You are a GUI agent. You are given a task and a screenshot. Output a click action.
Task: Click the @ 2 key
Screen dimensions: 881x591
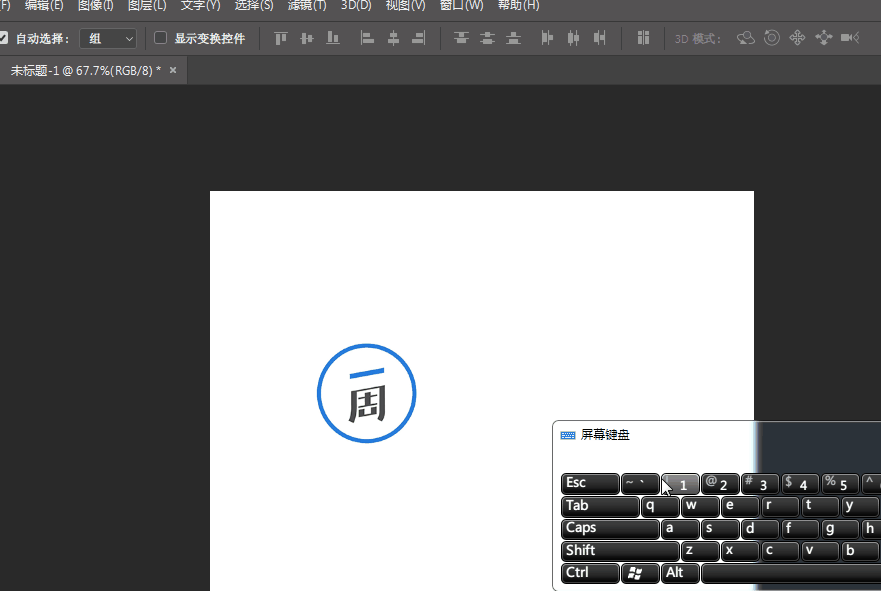(720, 483)
